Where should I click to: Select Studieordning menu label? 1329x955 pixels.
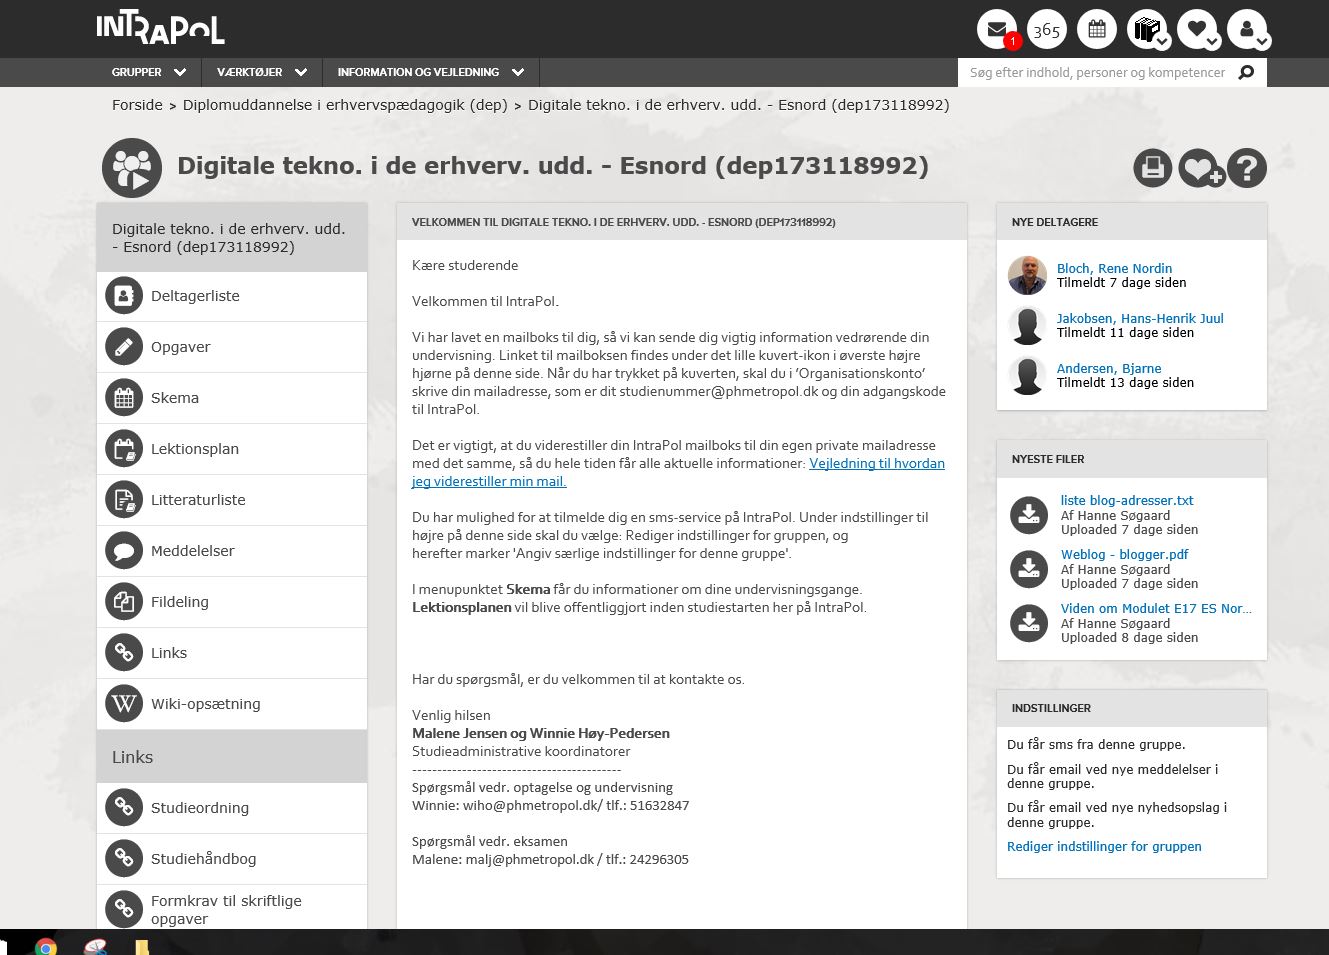click(200, 808)
